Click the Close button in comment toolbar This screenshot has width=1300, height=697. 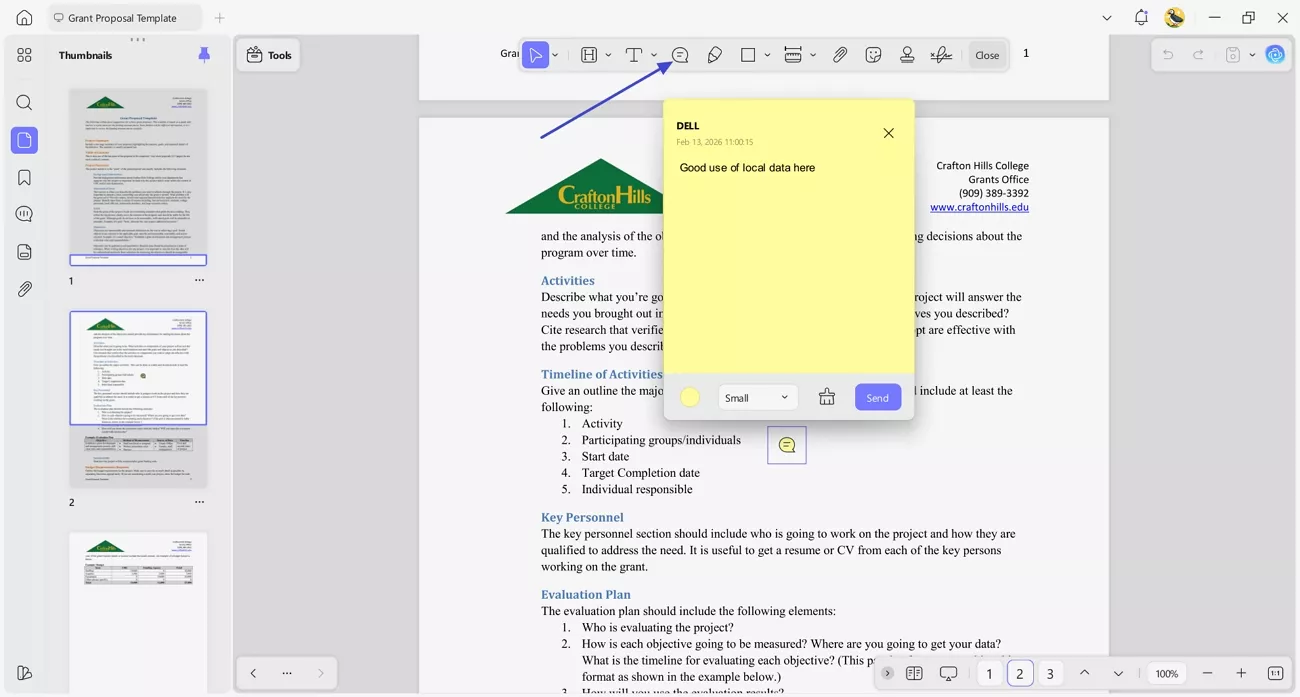click(987, 55)
